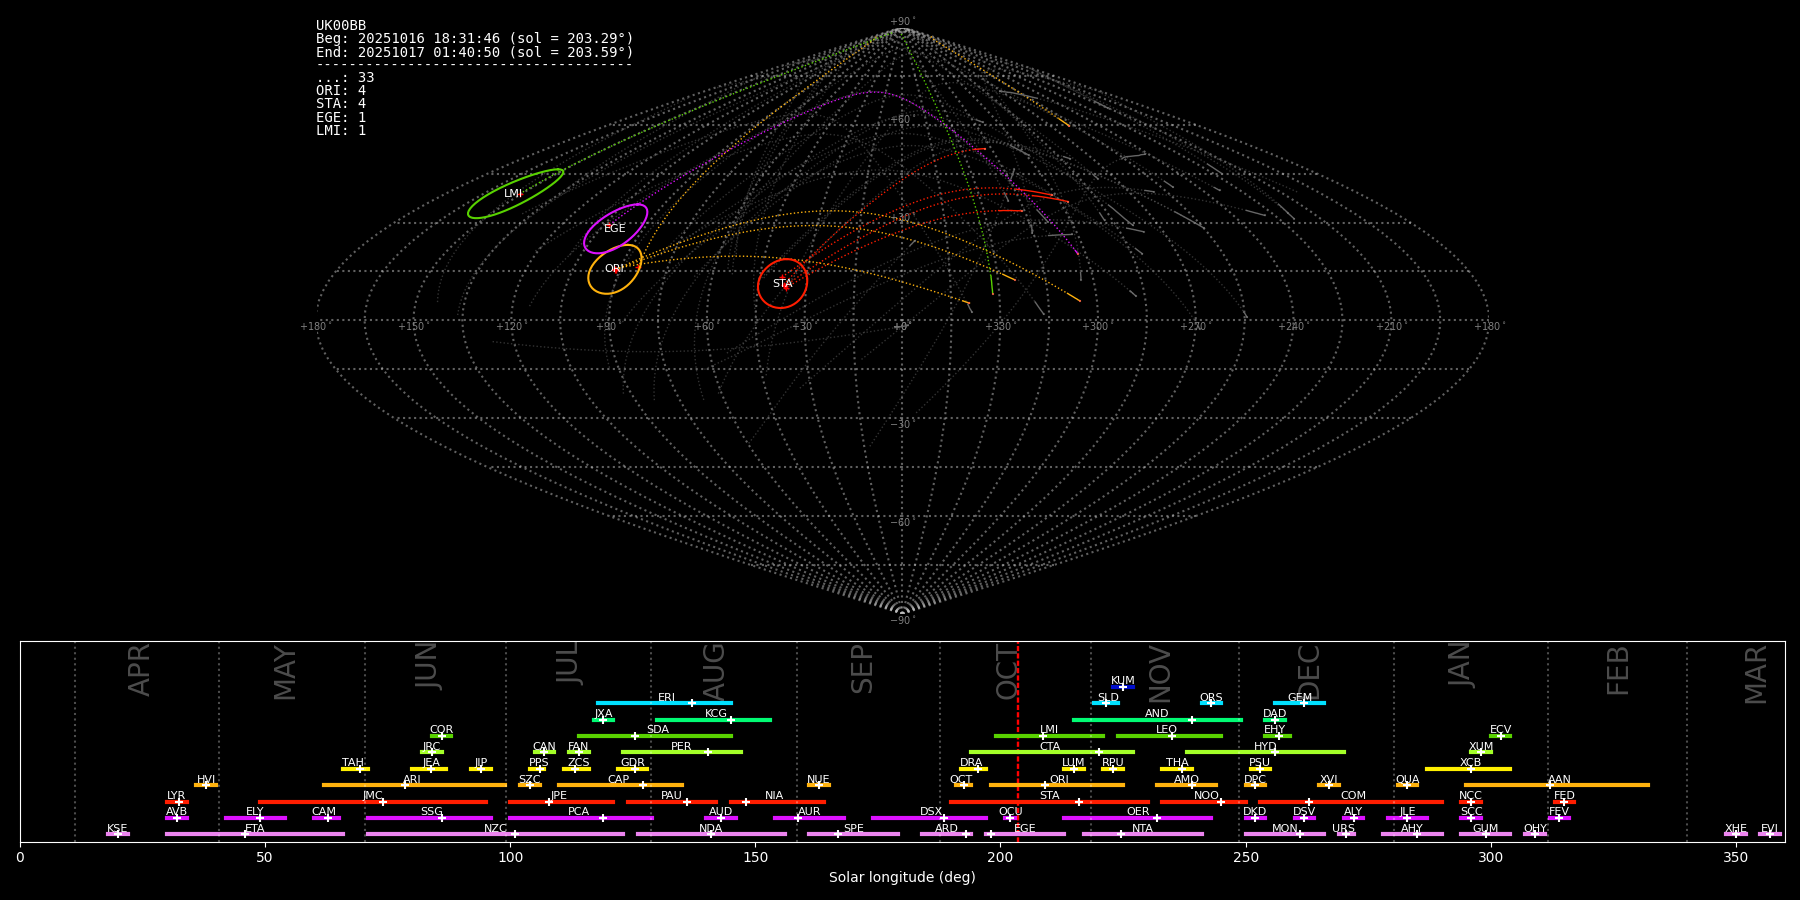The image size is (1800, 900).
Task: Click the KSE shower label in timeline
Action: (x=117, y=829)
